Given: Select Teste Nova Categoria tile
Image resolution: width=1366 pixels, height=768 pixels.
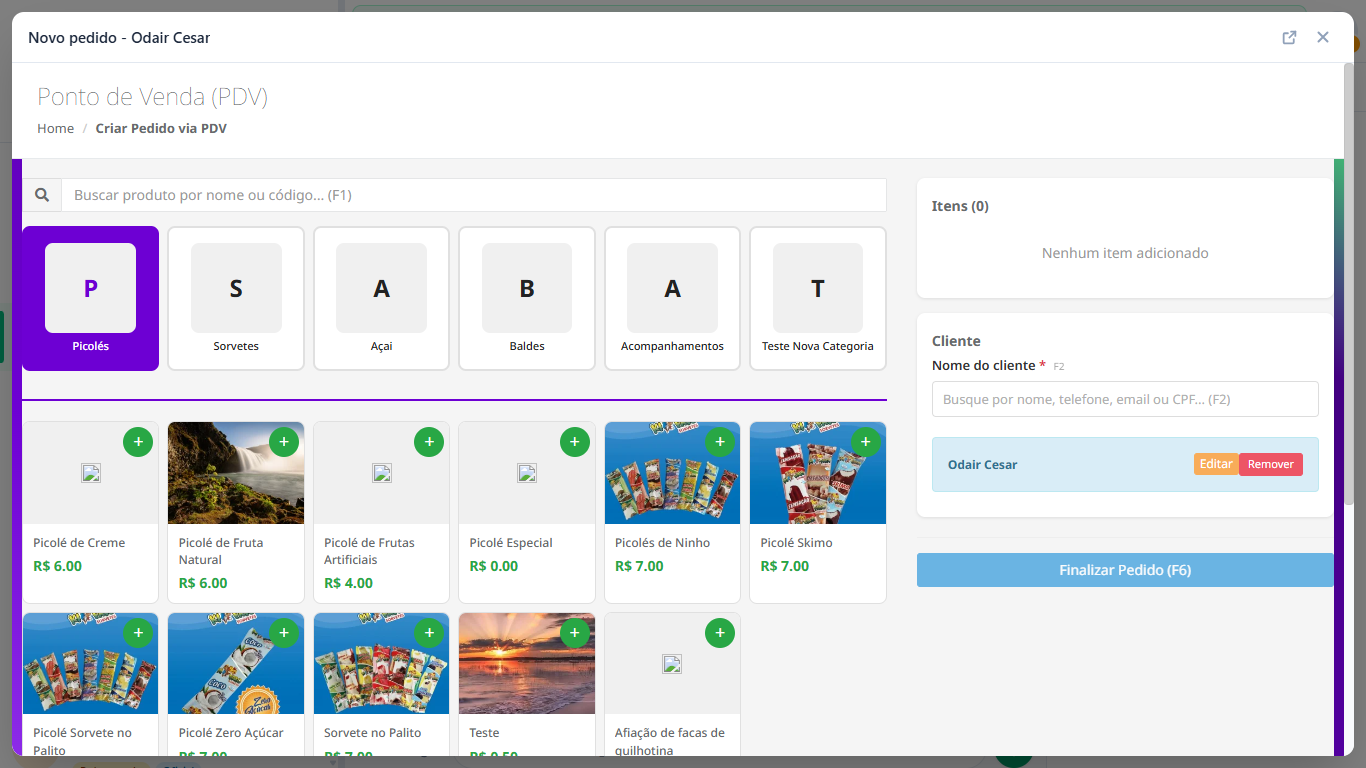Looking at the screenshot, I should [x=818, y=298].
